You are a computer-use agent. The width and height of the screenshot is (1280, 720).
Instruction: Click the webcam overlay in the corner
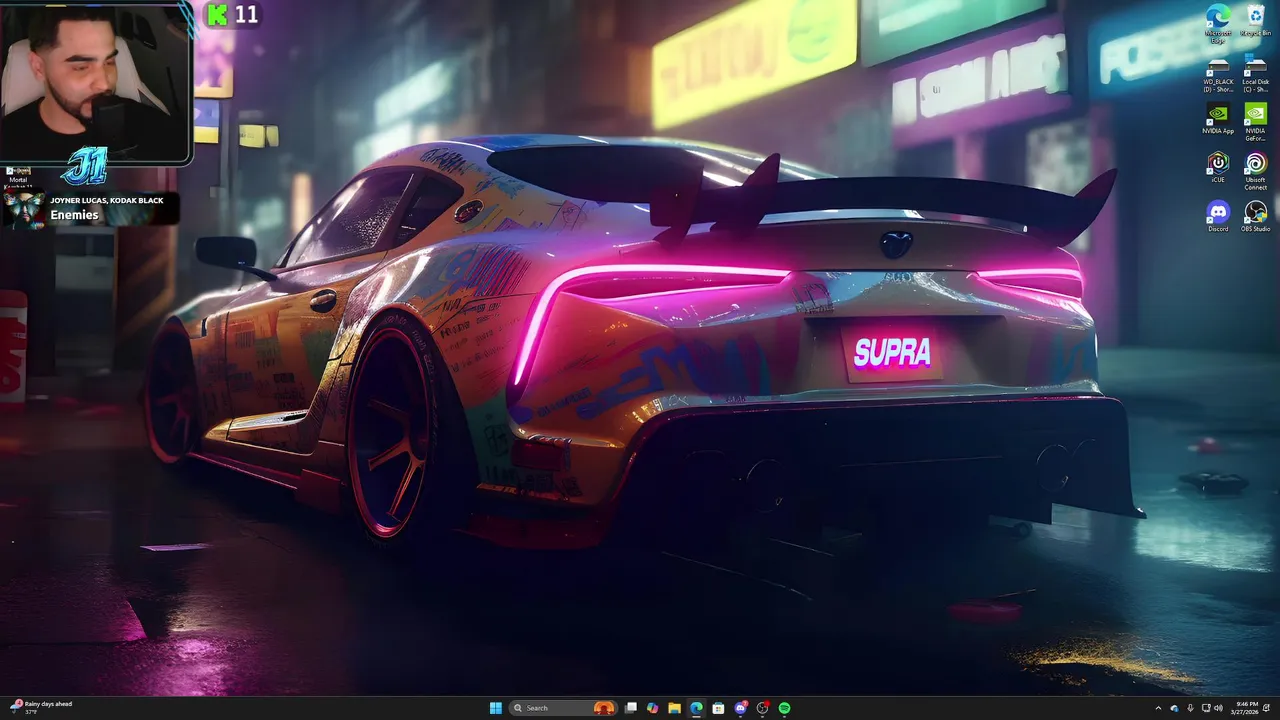point(95,82)
